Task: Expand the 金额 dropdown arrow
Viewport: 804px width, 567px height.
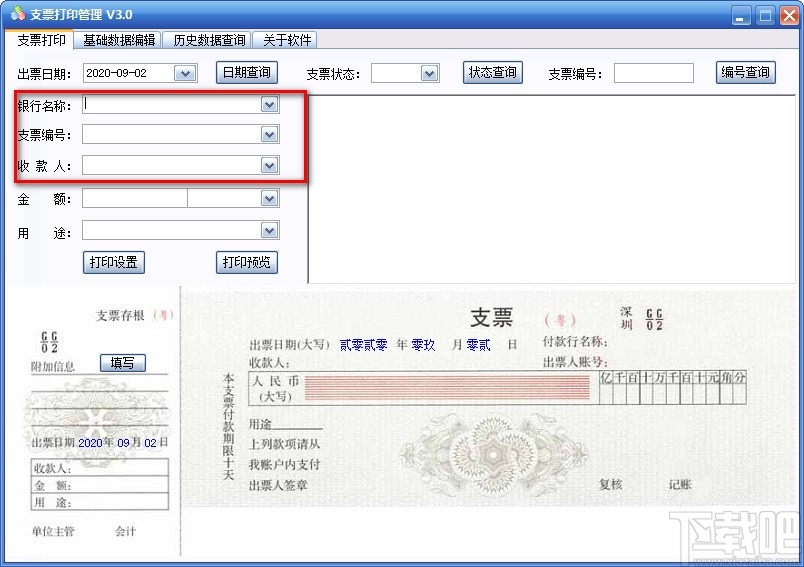Action: 269,198
